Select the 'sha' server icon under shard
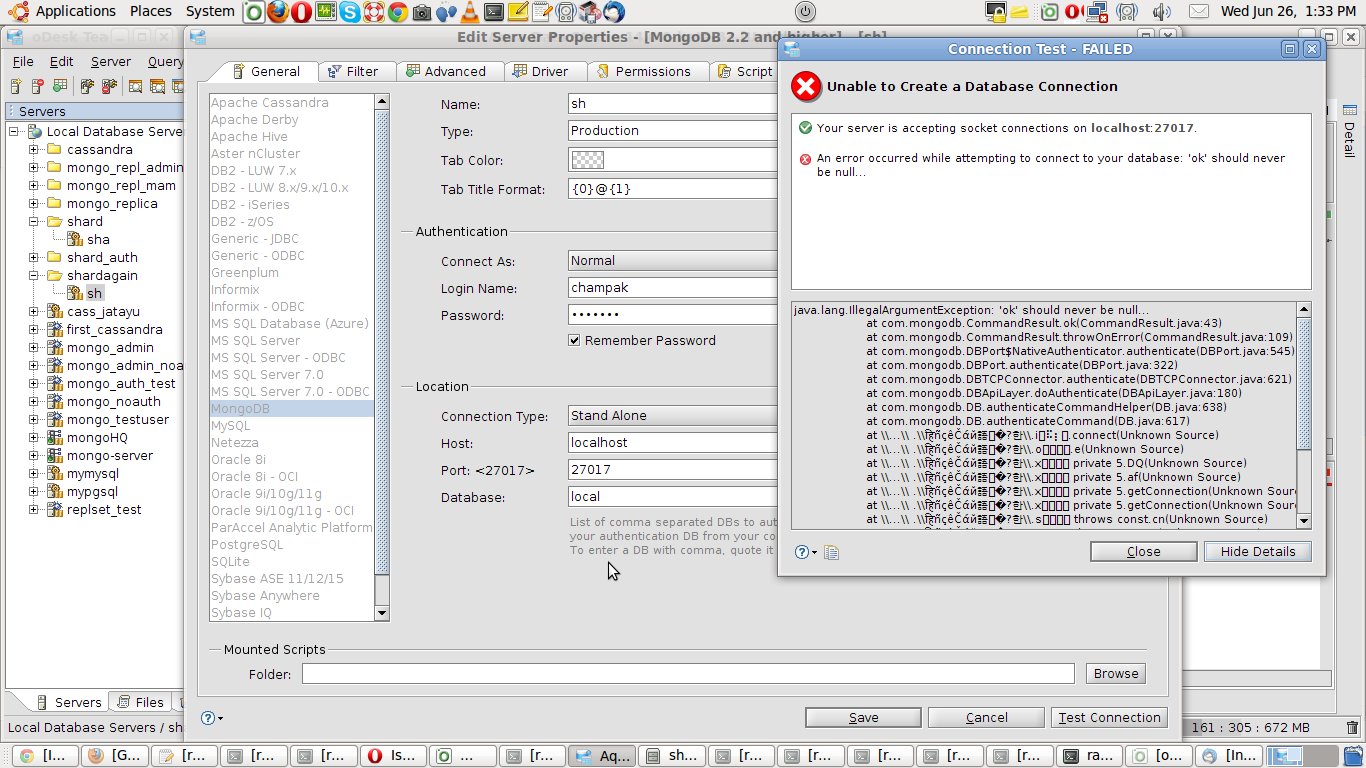The width and height of the screenshot is (1366, 768). pyautogui.click(x=75, y=239)
